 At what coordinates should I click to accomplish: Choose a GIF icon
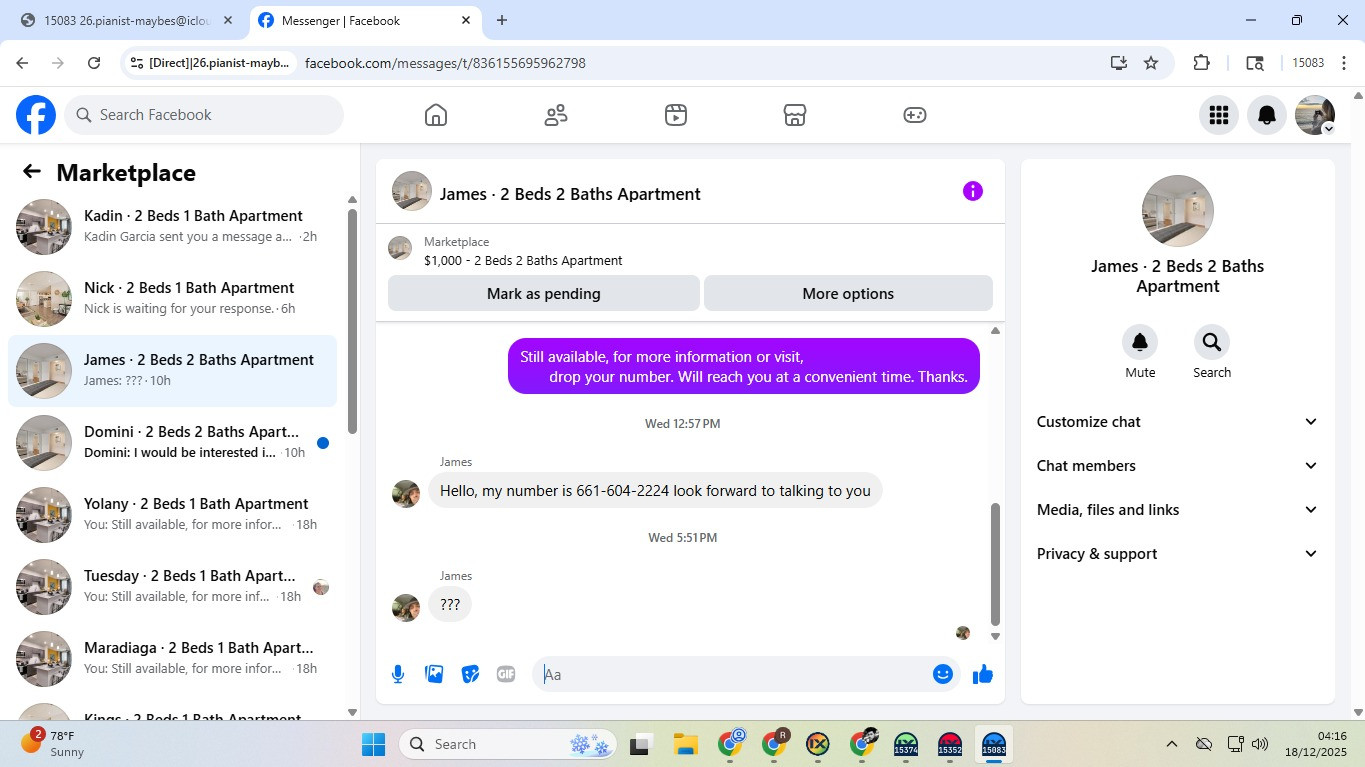coord(506,674)
